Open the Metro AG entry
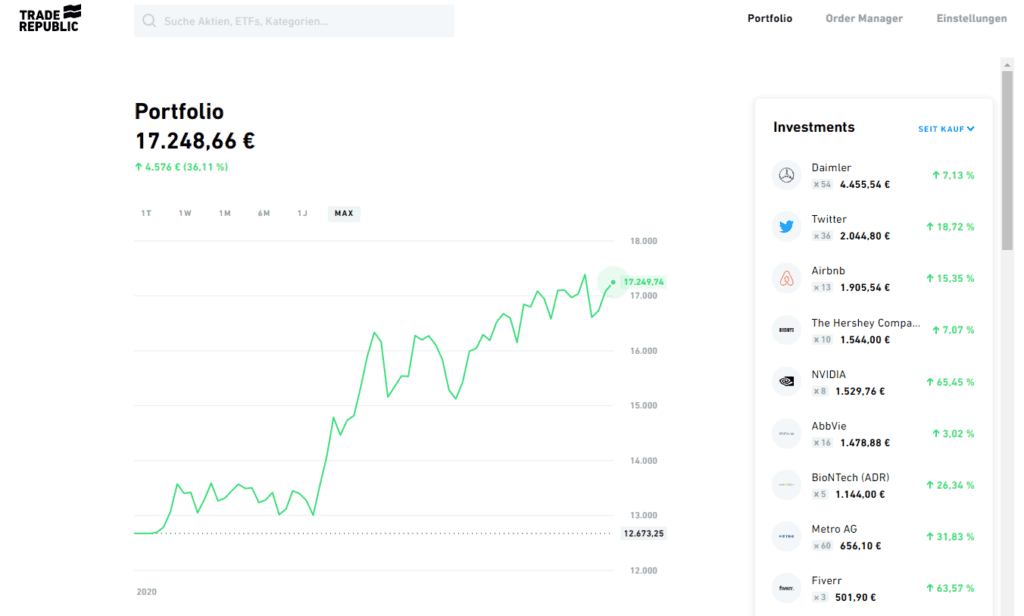Screen dimensions: 1024x616 point(873,536)
